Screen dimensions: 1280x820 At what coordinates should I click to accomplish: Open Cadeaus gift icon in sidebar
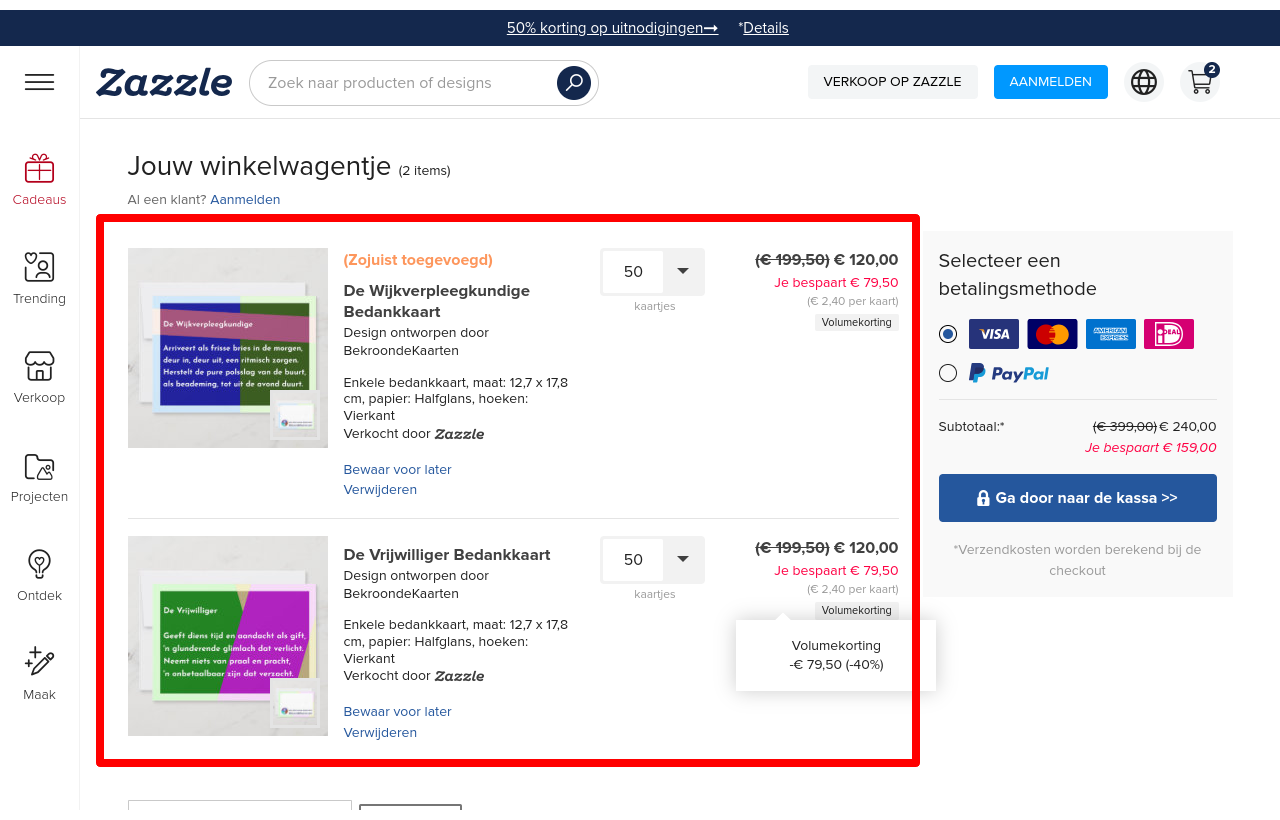[39, 169]
